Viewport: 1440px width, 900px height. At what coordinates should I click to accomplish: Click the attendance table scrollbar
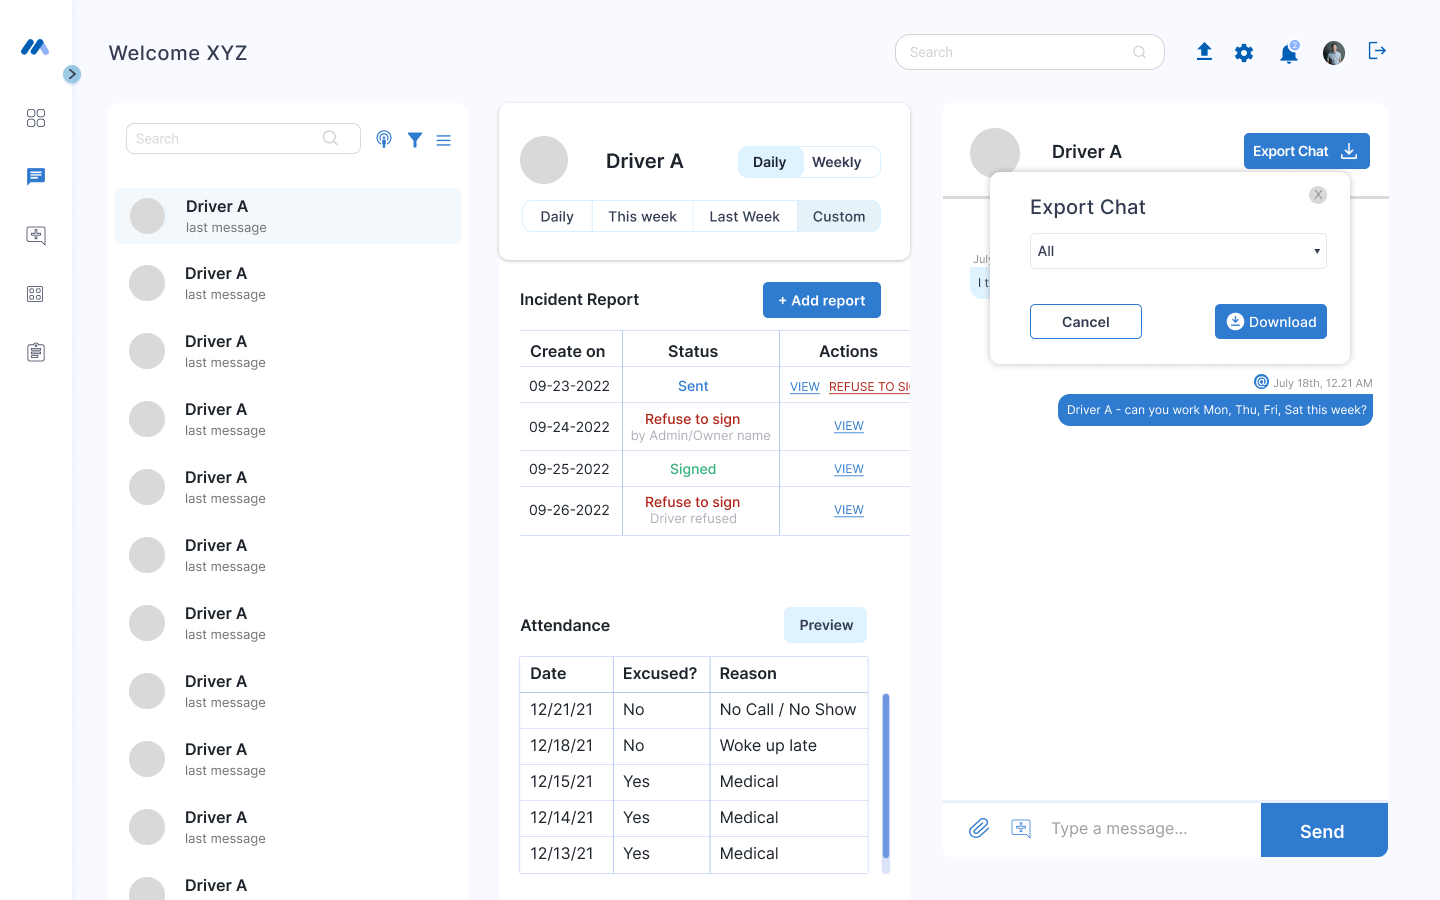click(886, 778)
